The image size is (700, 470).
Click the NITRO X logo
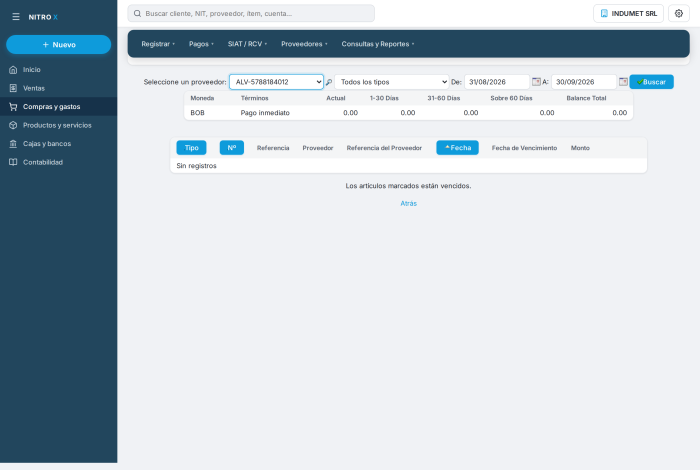pyautogui.click(x=43, y=17)
